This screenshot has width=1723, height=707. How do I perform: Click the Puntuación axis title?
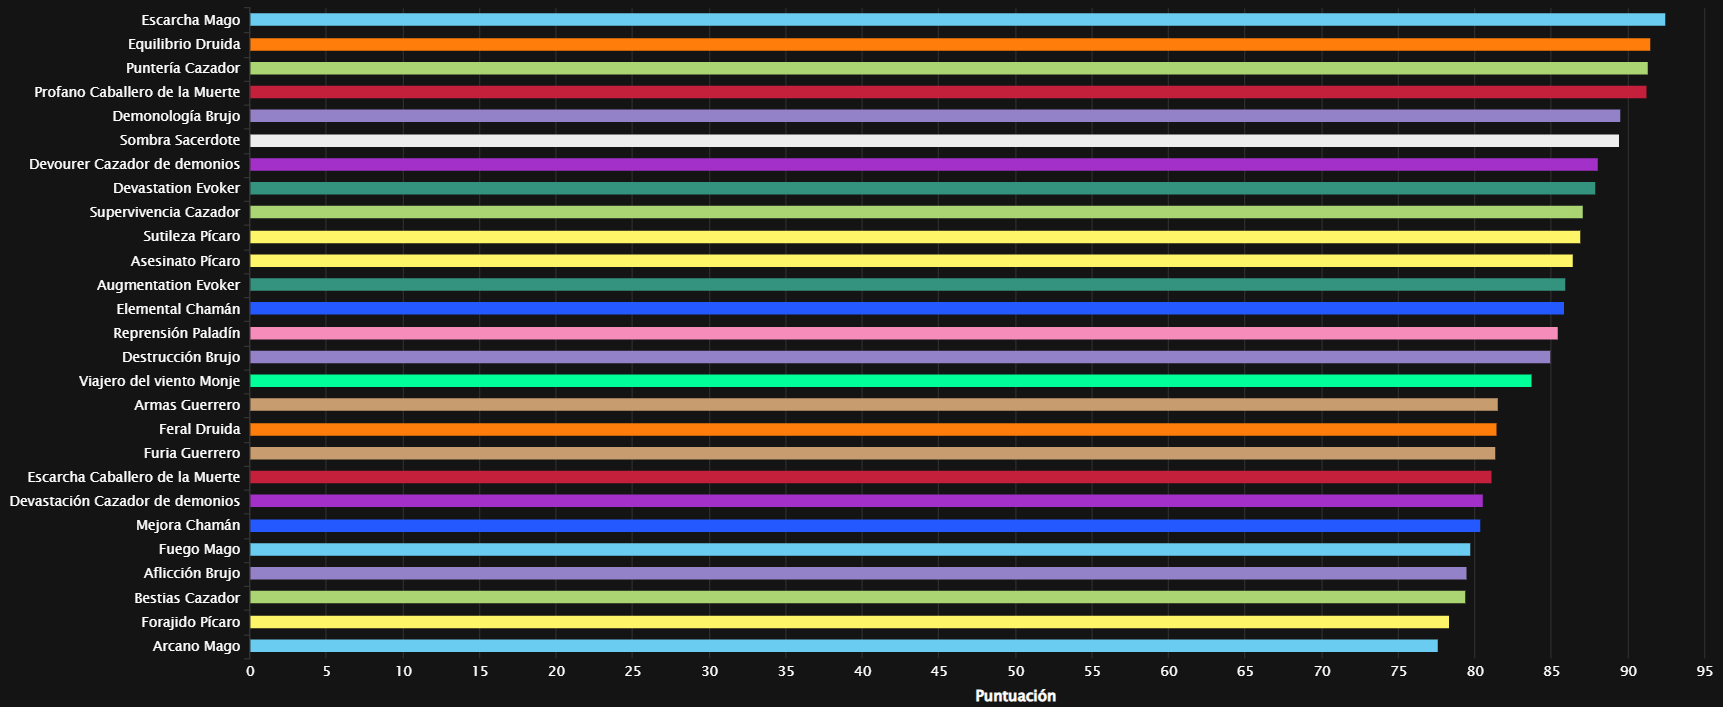click(x=1015, y=696)
